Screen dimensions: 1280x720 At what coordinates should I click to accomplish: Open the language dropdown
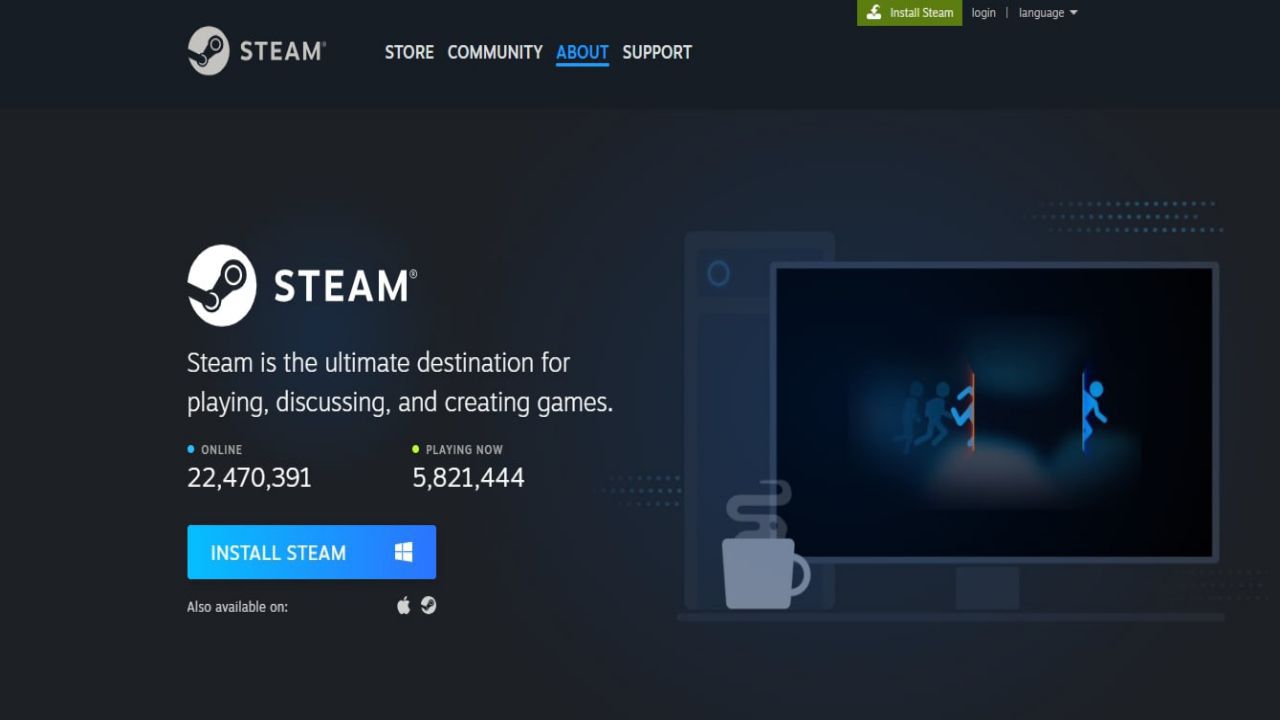[x=1046, y=12]
